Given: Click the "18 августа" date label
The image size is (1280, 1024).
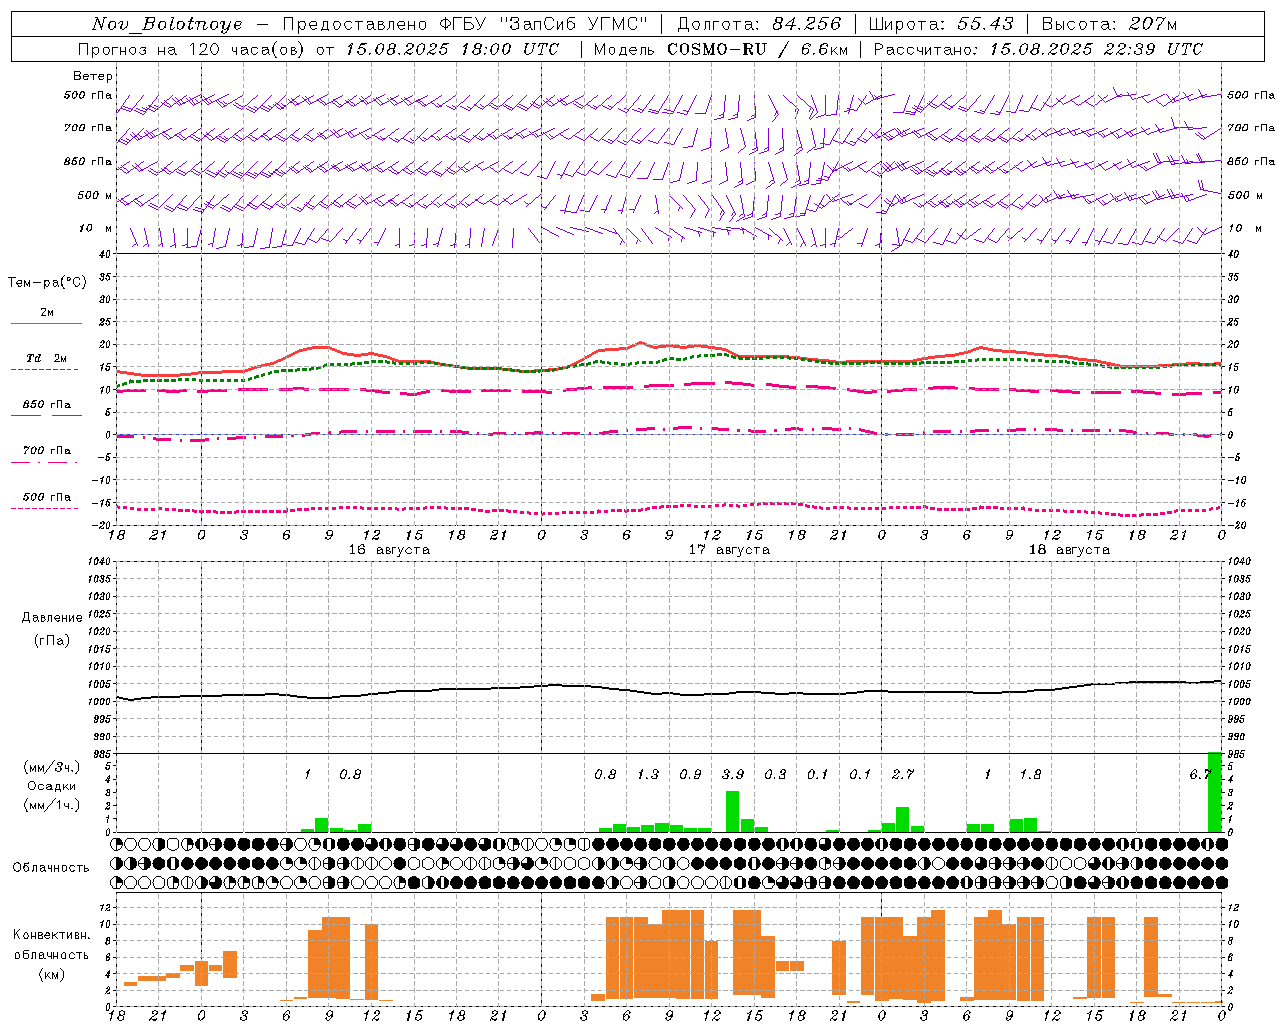Looking at the screenshot, I should (x=1069, y=550).
